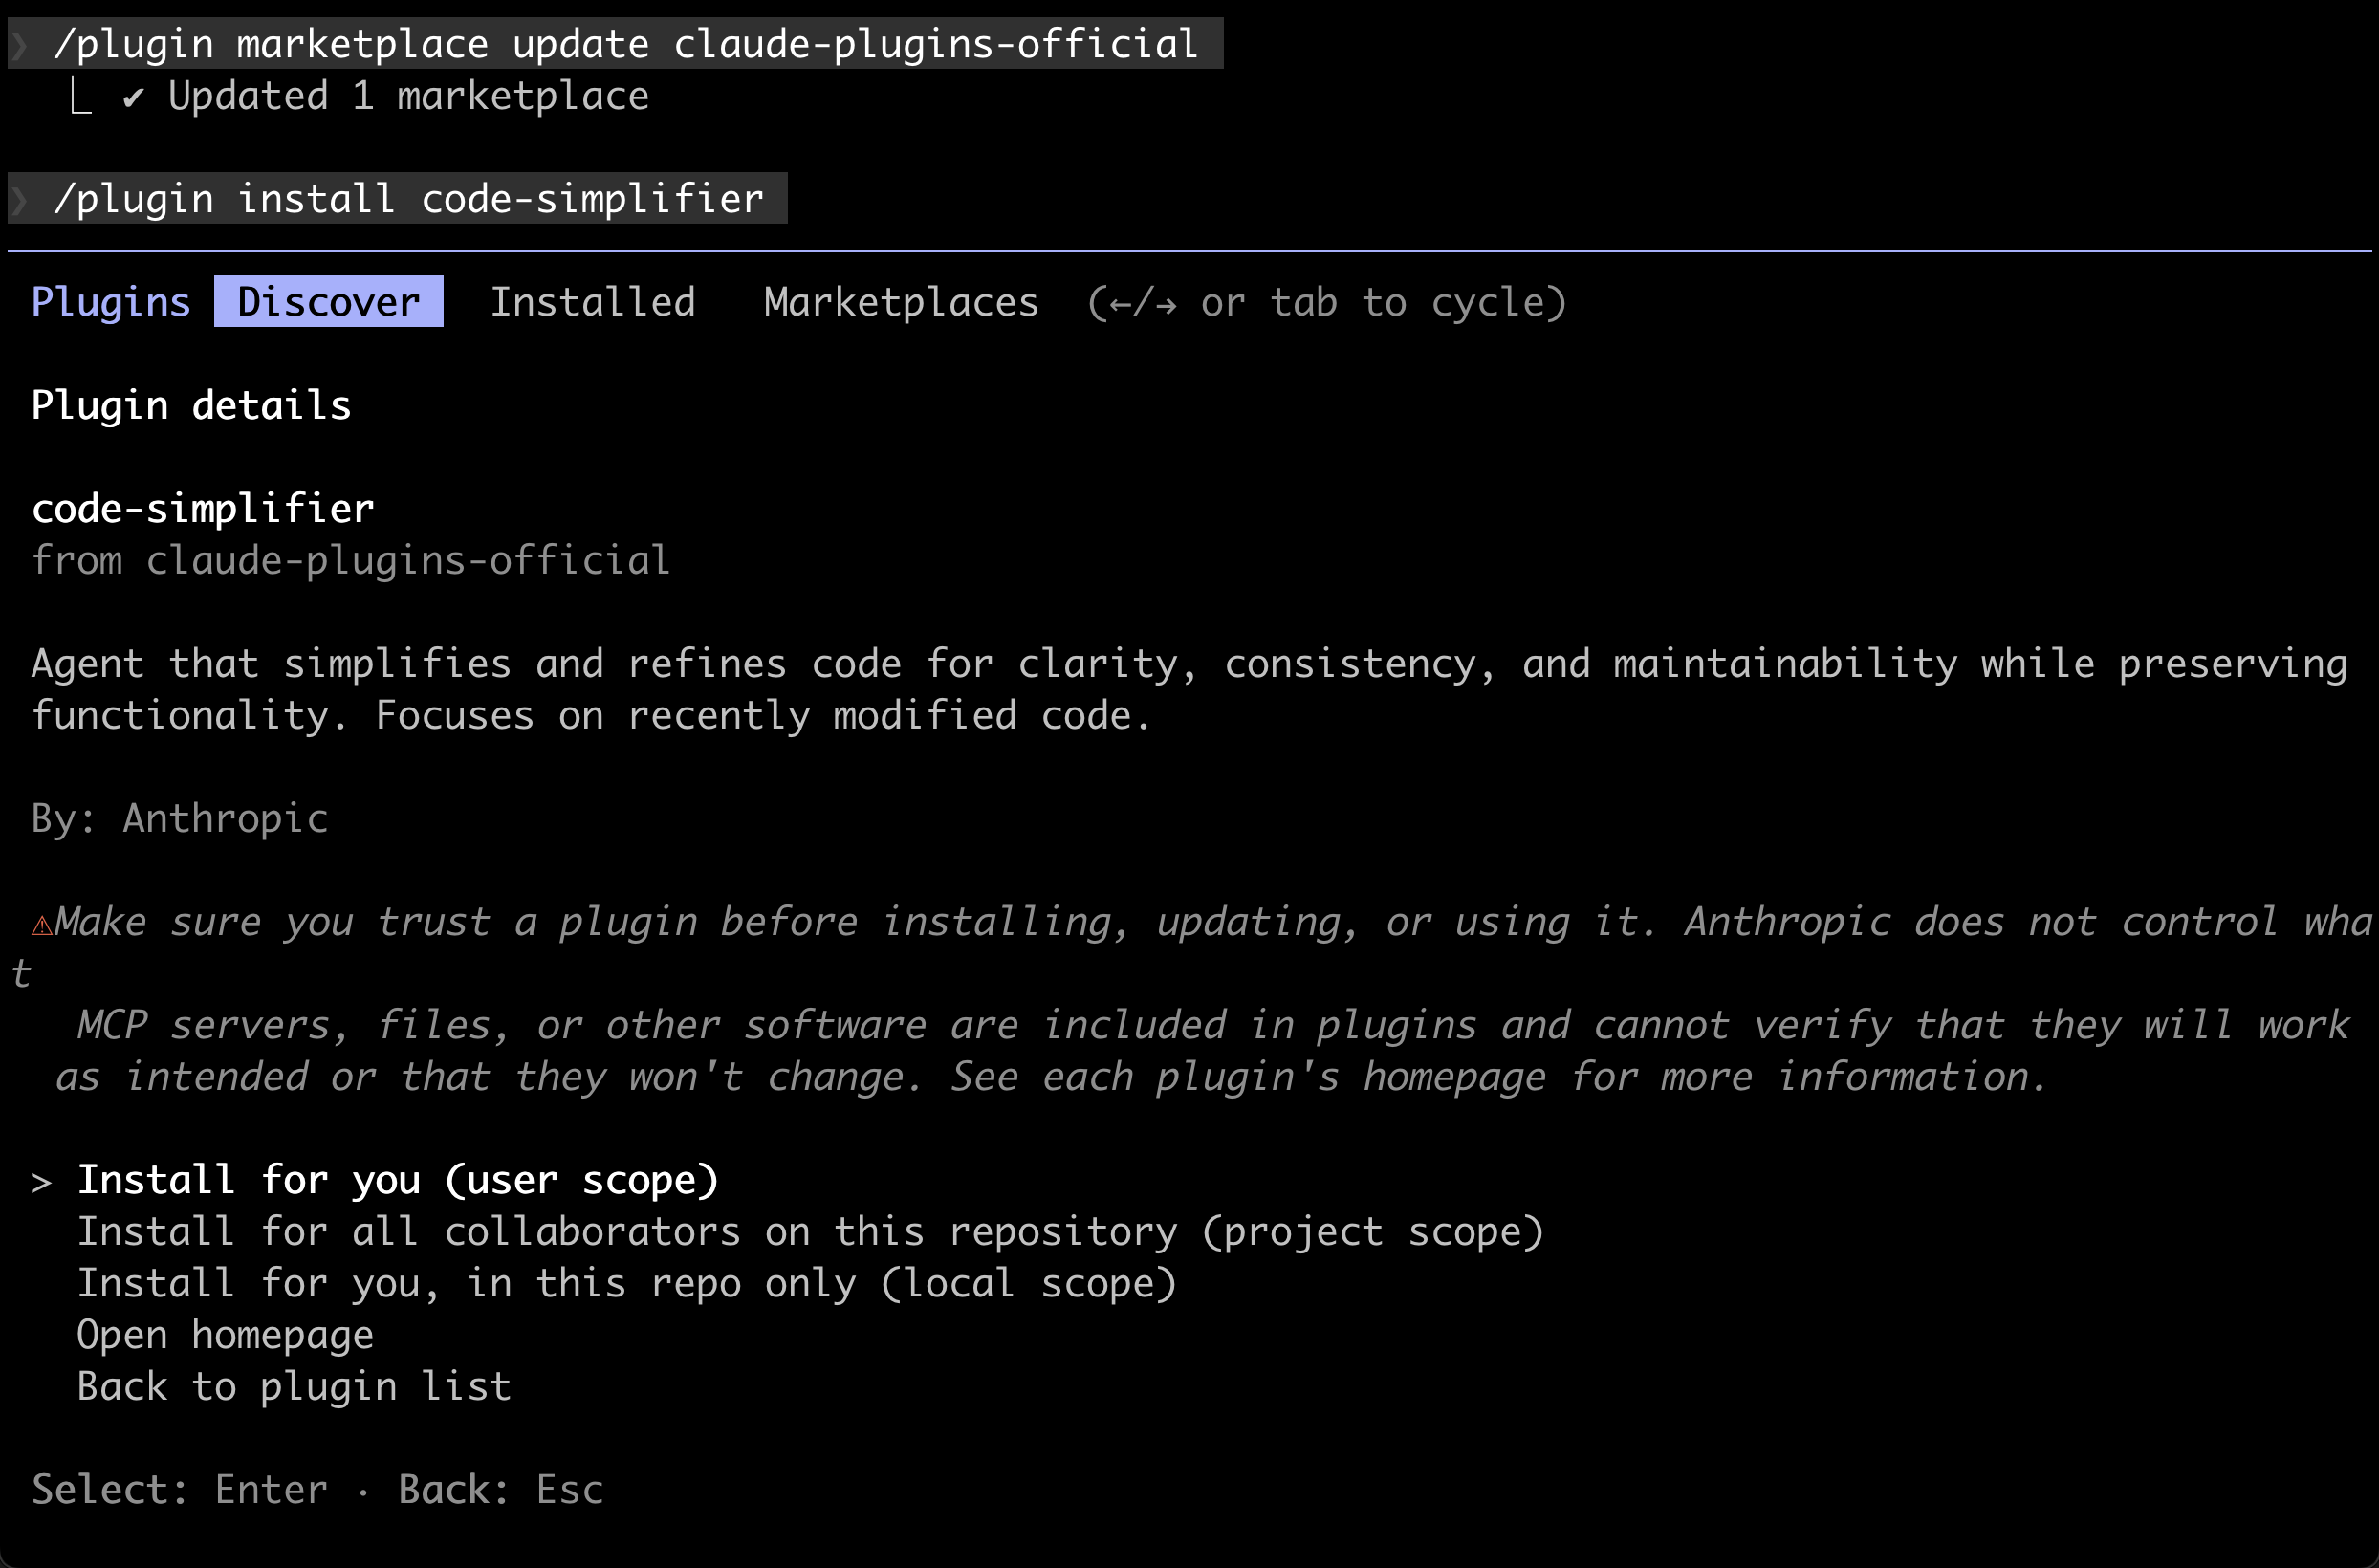Select the Plugins tab

pos(110,301)
